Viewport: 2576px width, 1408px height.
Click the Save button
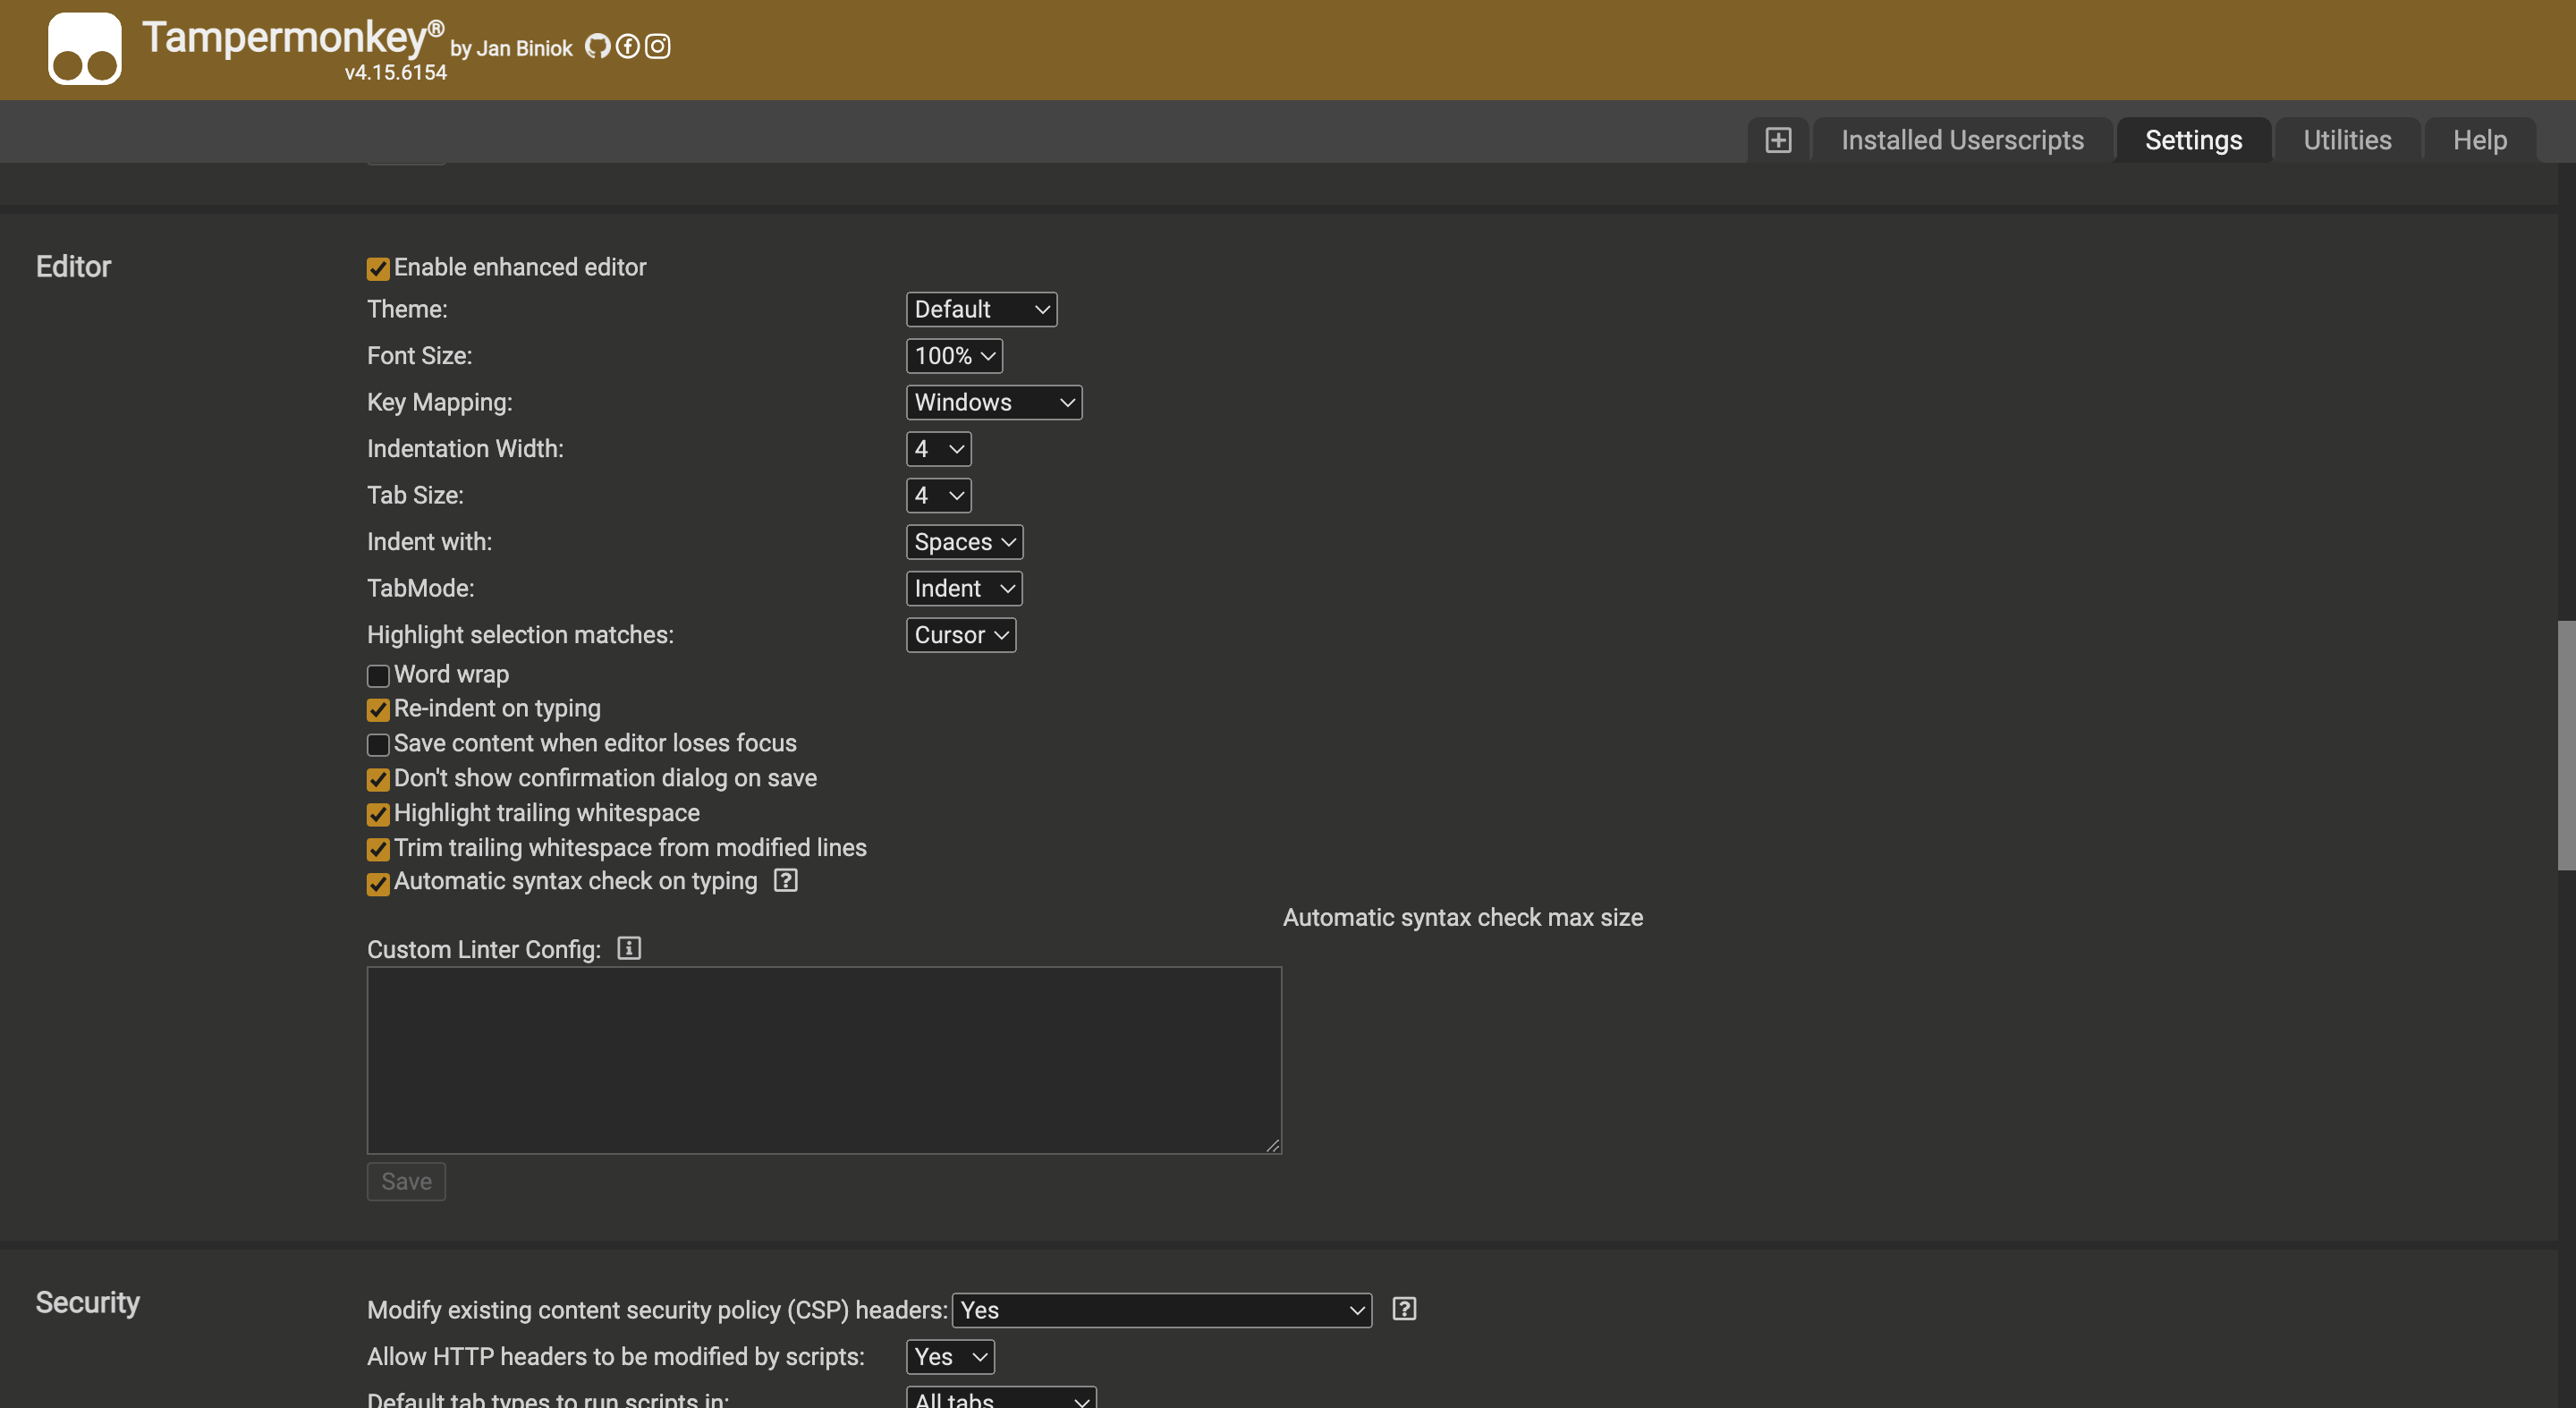click(406, 1181)
